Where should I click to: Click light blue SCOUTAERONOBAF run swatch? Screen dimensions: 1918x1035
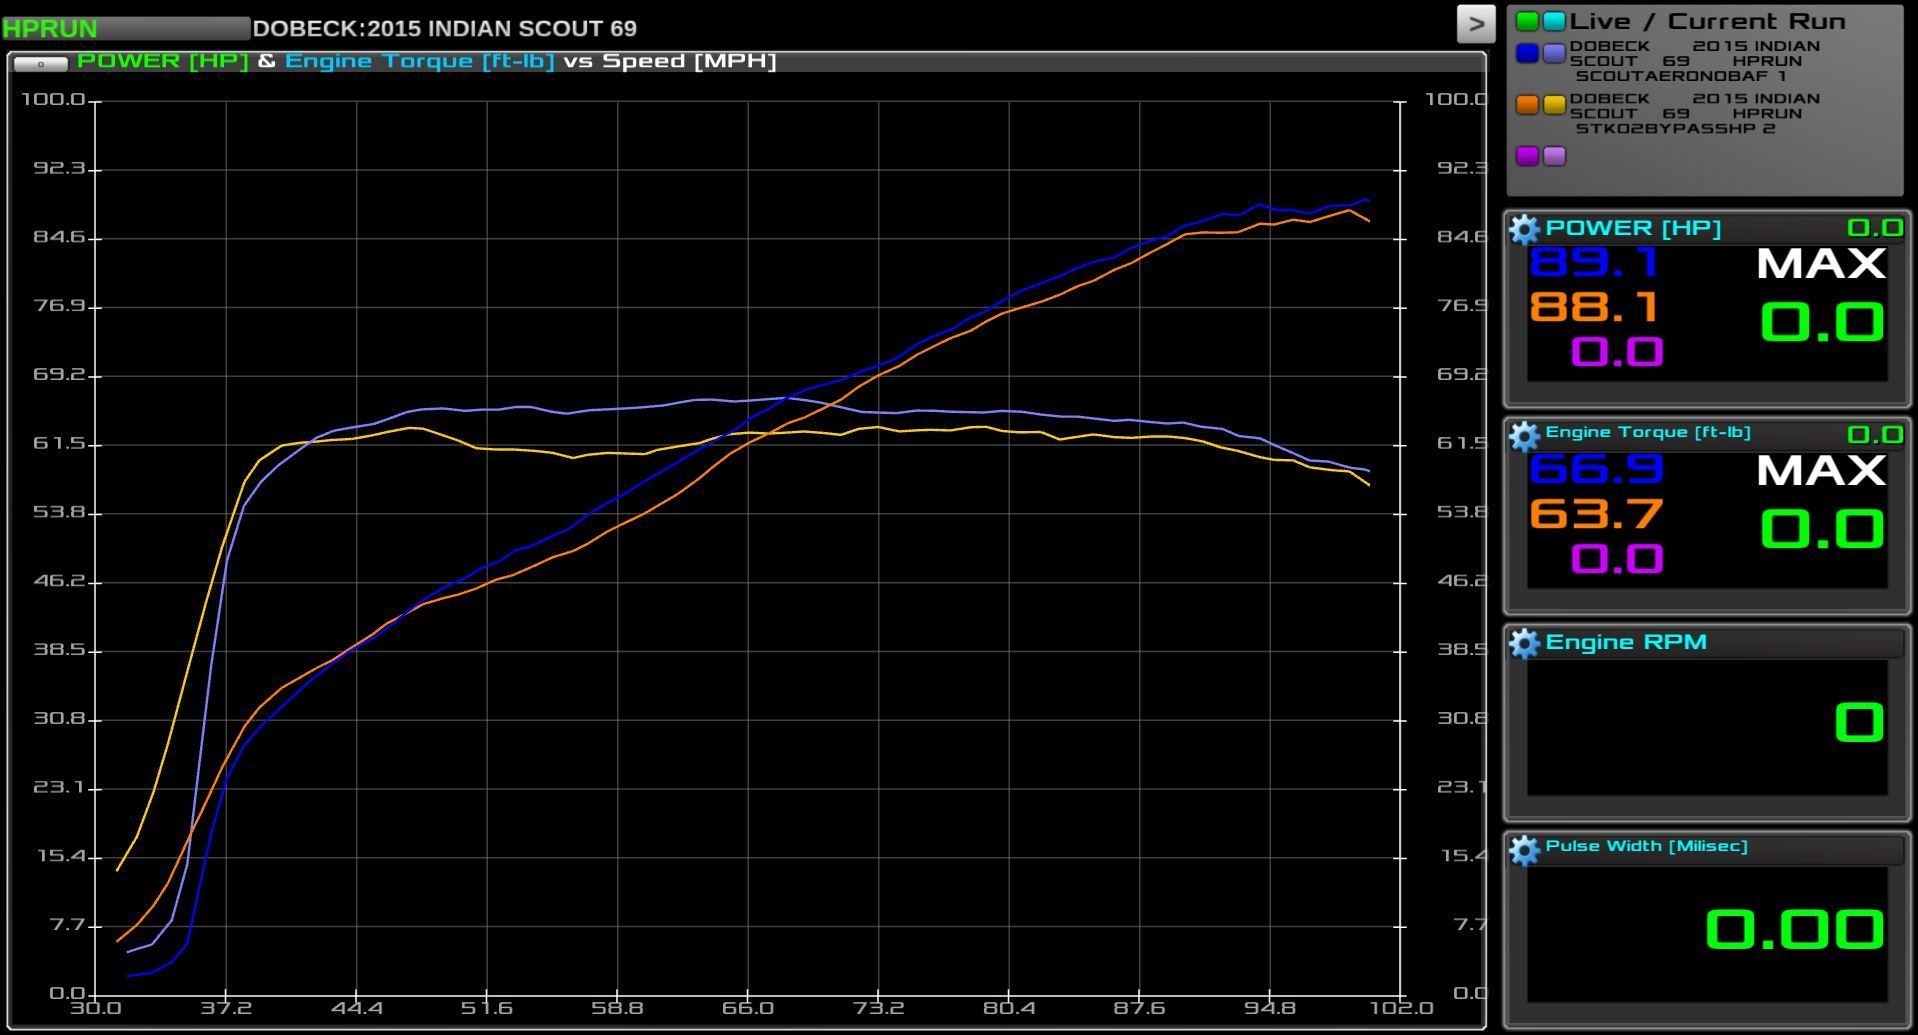(x=1554, y=54)
